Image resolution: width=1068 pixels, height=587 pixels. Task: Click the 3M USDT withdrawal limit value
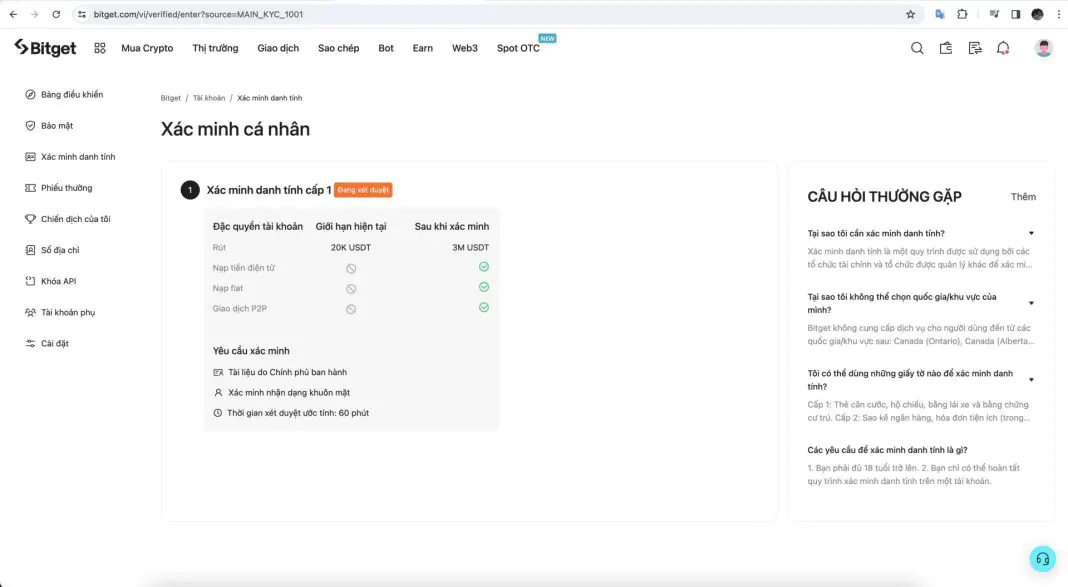tap(471, 248)
